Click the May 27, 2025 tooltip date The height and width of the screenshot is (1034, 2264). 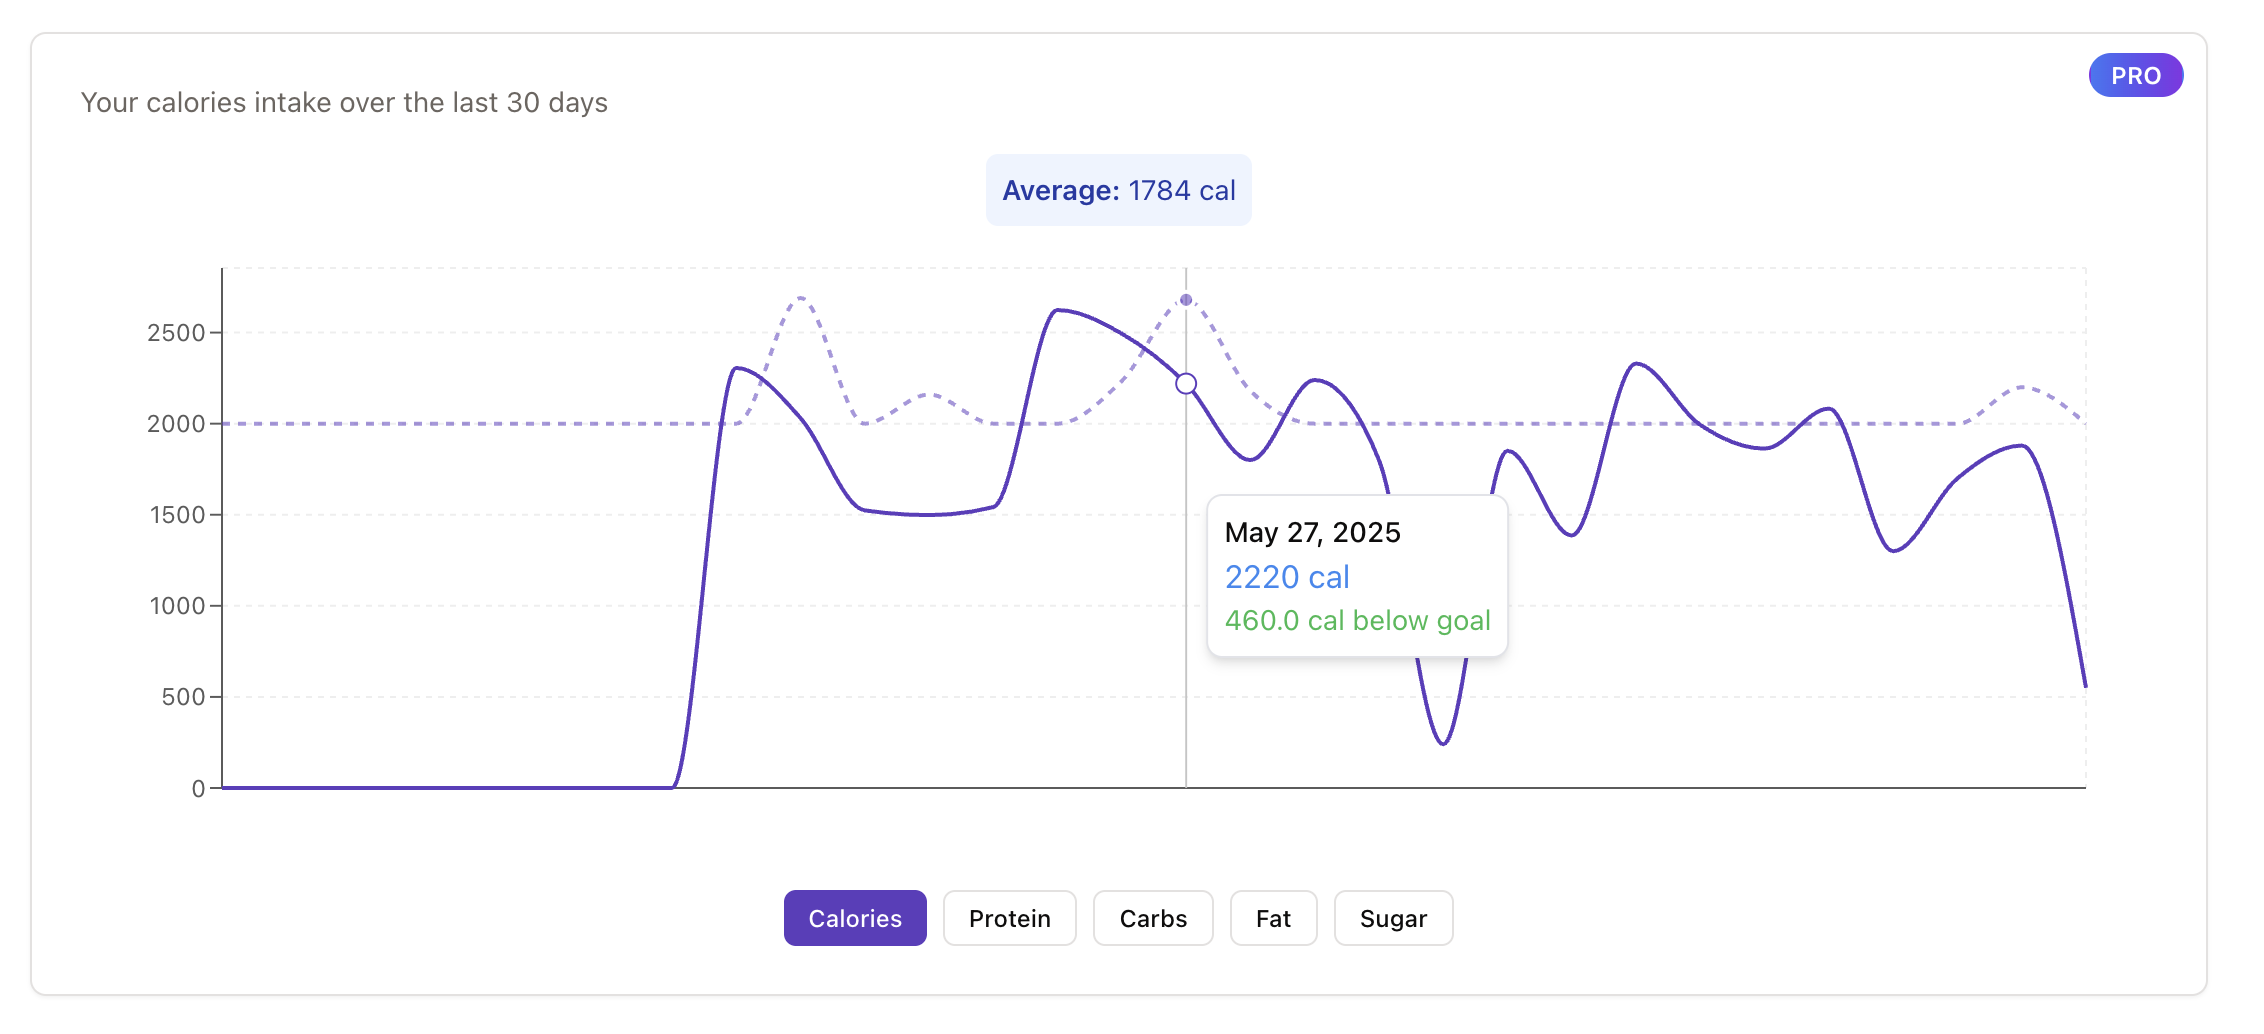click(1312, 532)
